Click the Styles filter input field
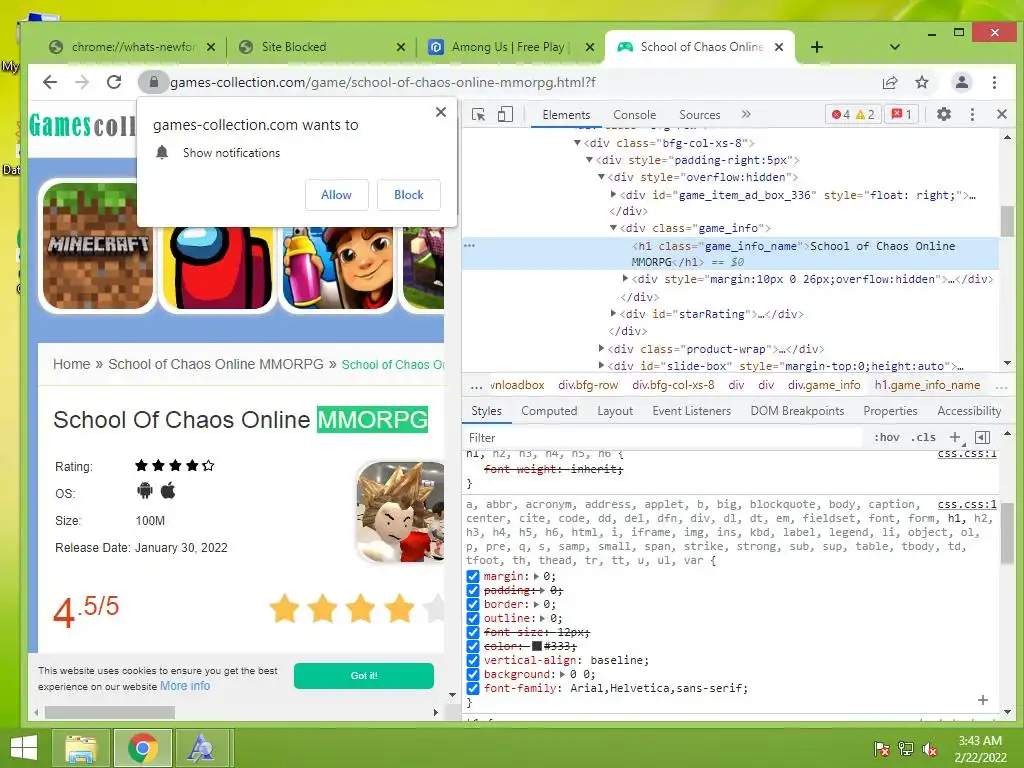Screen dimensions: 1024x768 coord(663,438)
